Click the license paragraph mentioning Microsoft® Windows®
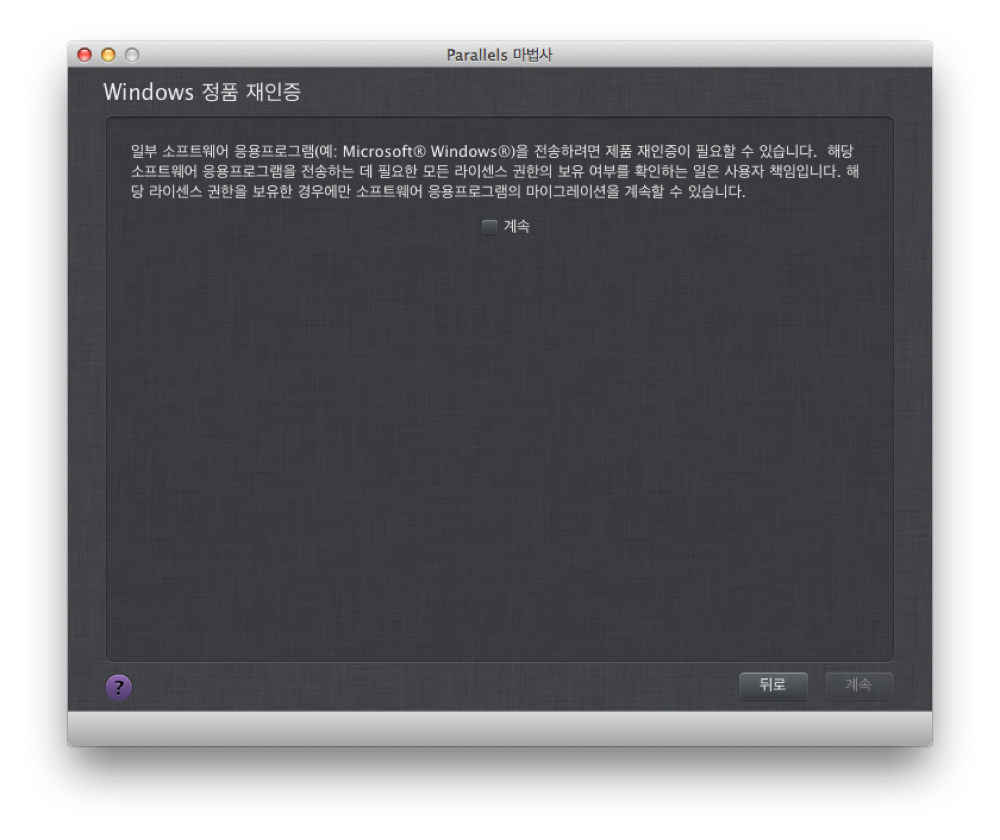 point(495,171)
